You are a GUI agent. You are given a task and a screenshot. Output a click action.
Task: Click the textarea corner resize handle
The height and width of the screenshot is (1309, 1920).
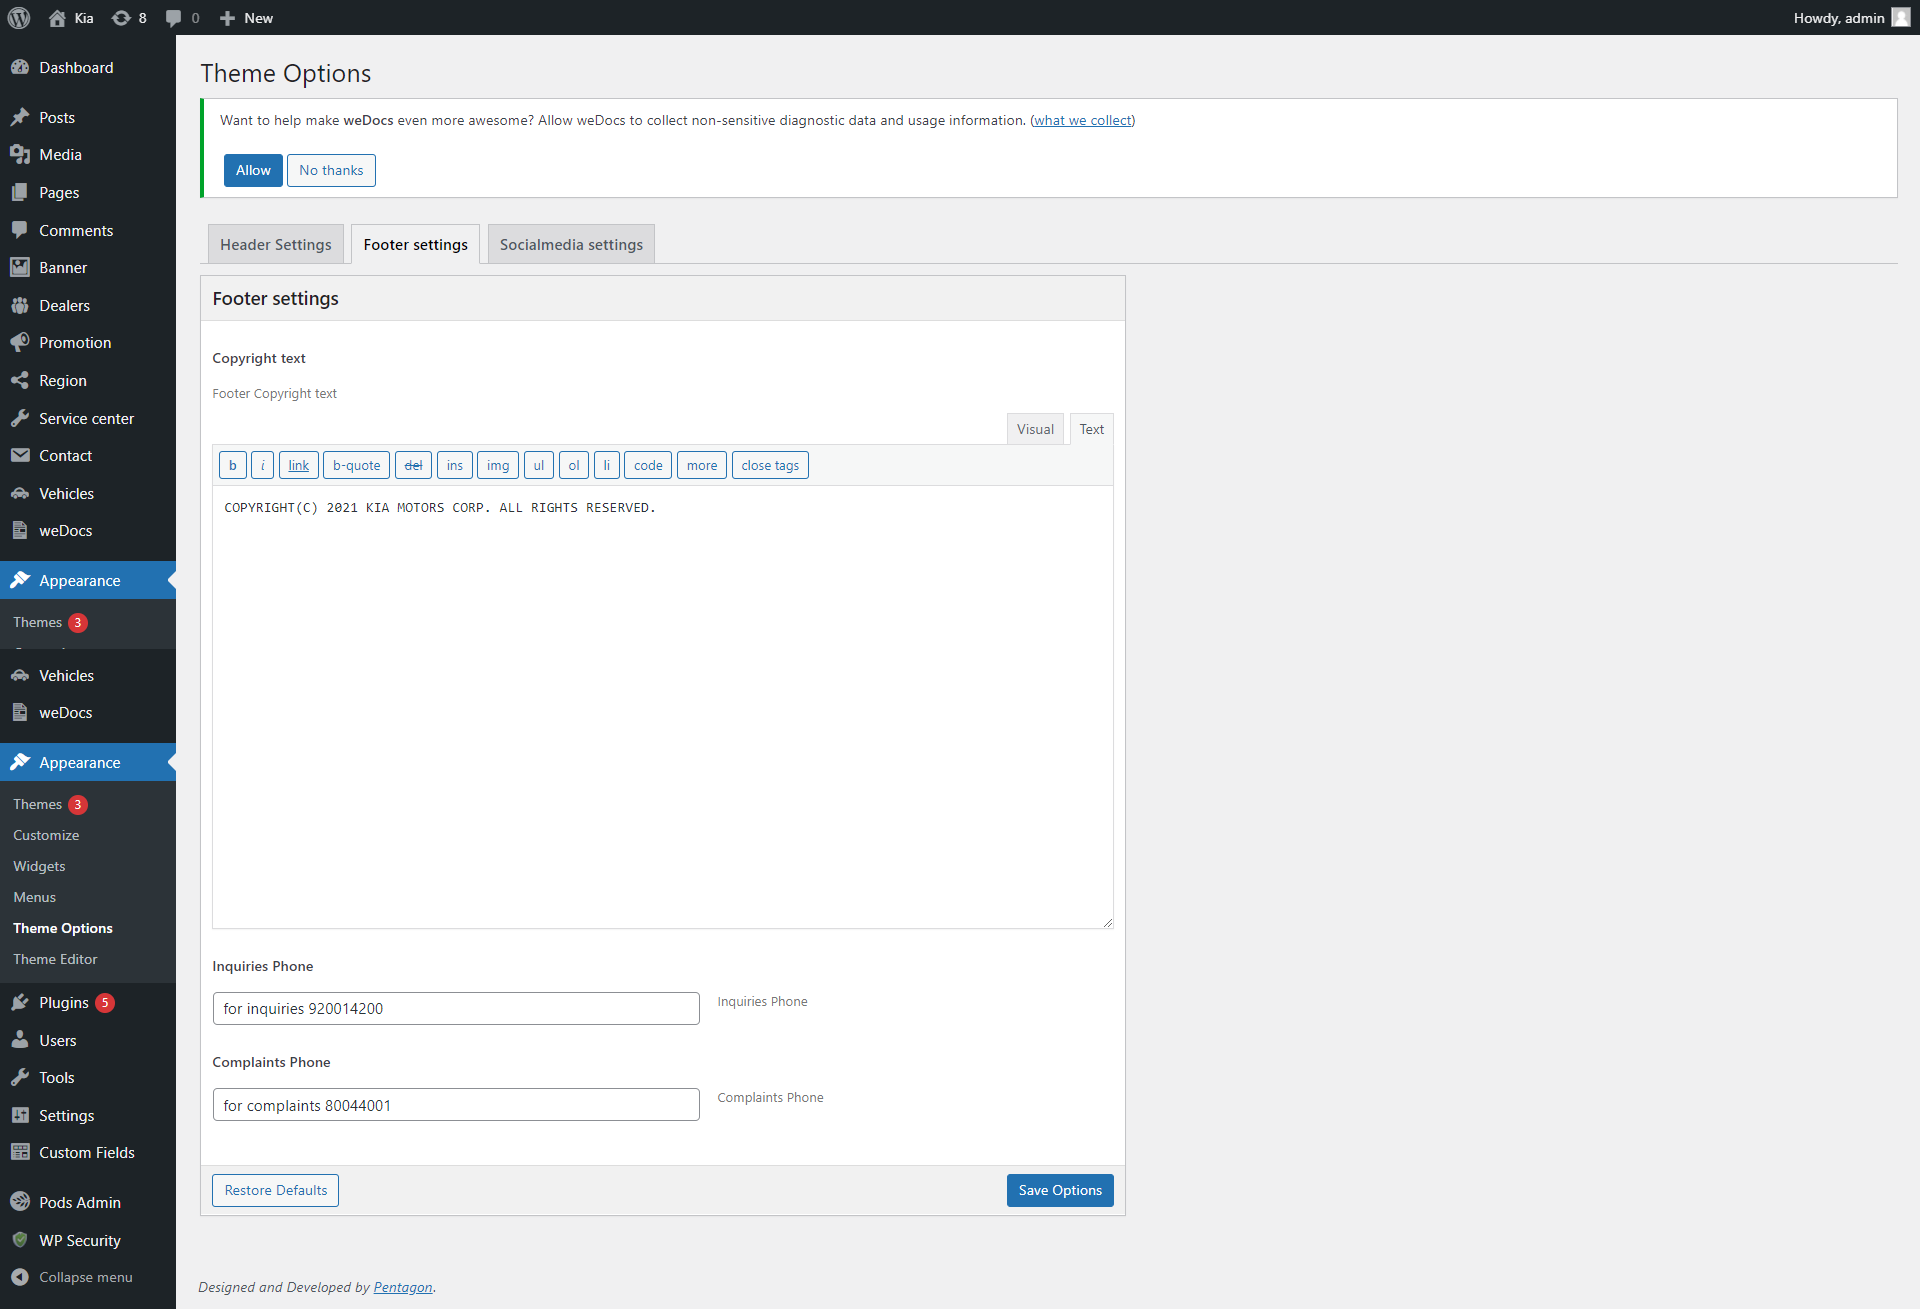click(1107, 922)
